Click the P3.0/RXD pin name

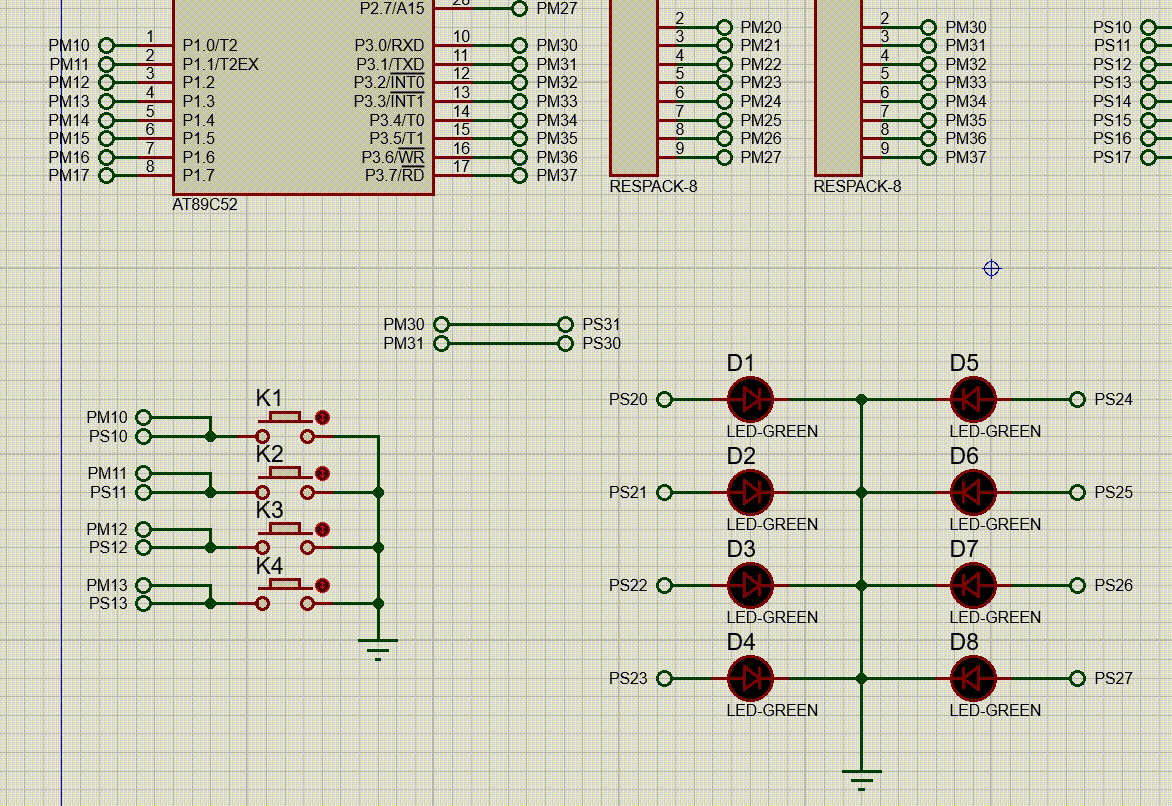389,46
